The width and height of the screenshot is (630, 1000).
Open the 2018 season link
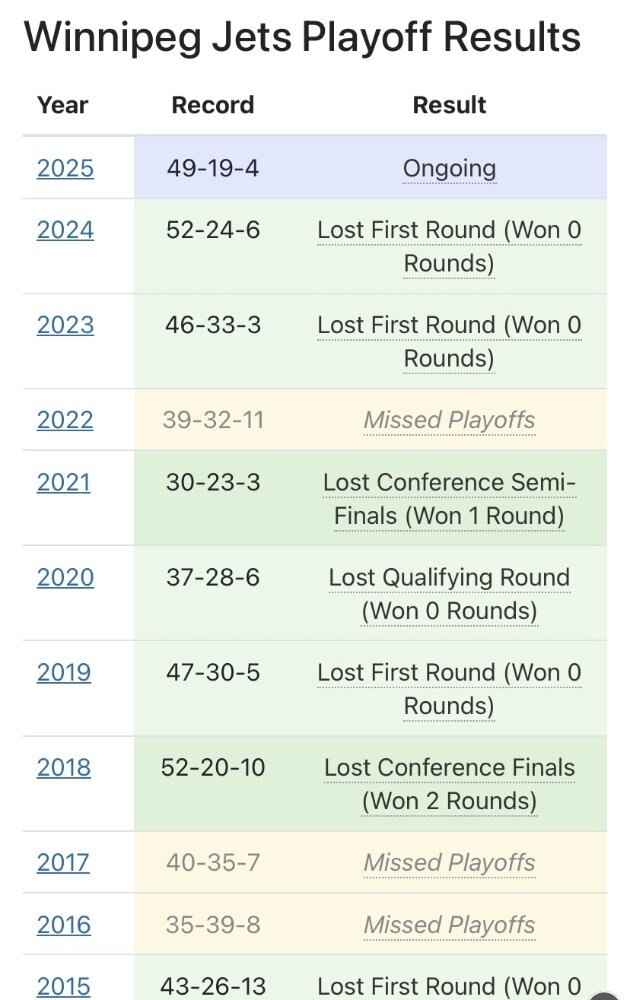coord(64,768)
